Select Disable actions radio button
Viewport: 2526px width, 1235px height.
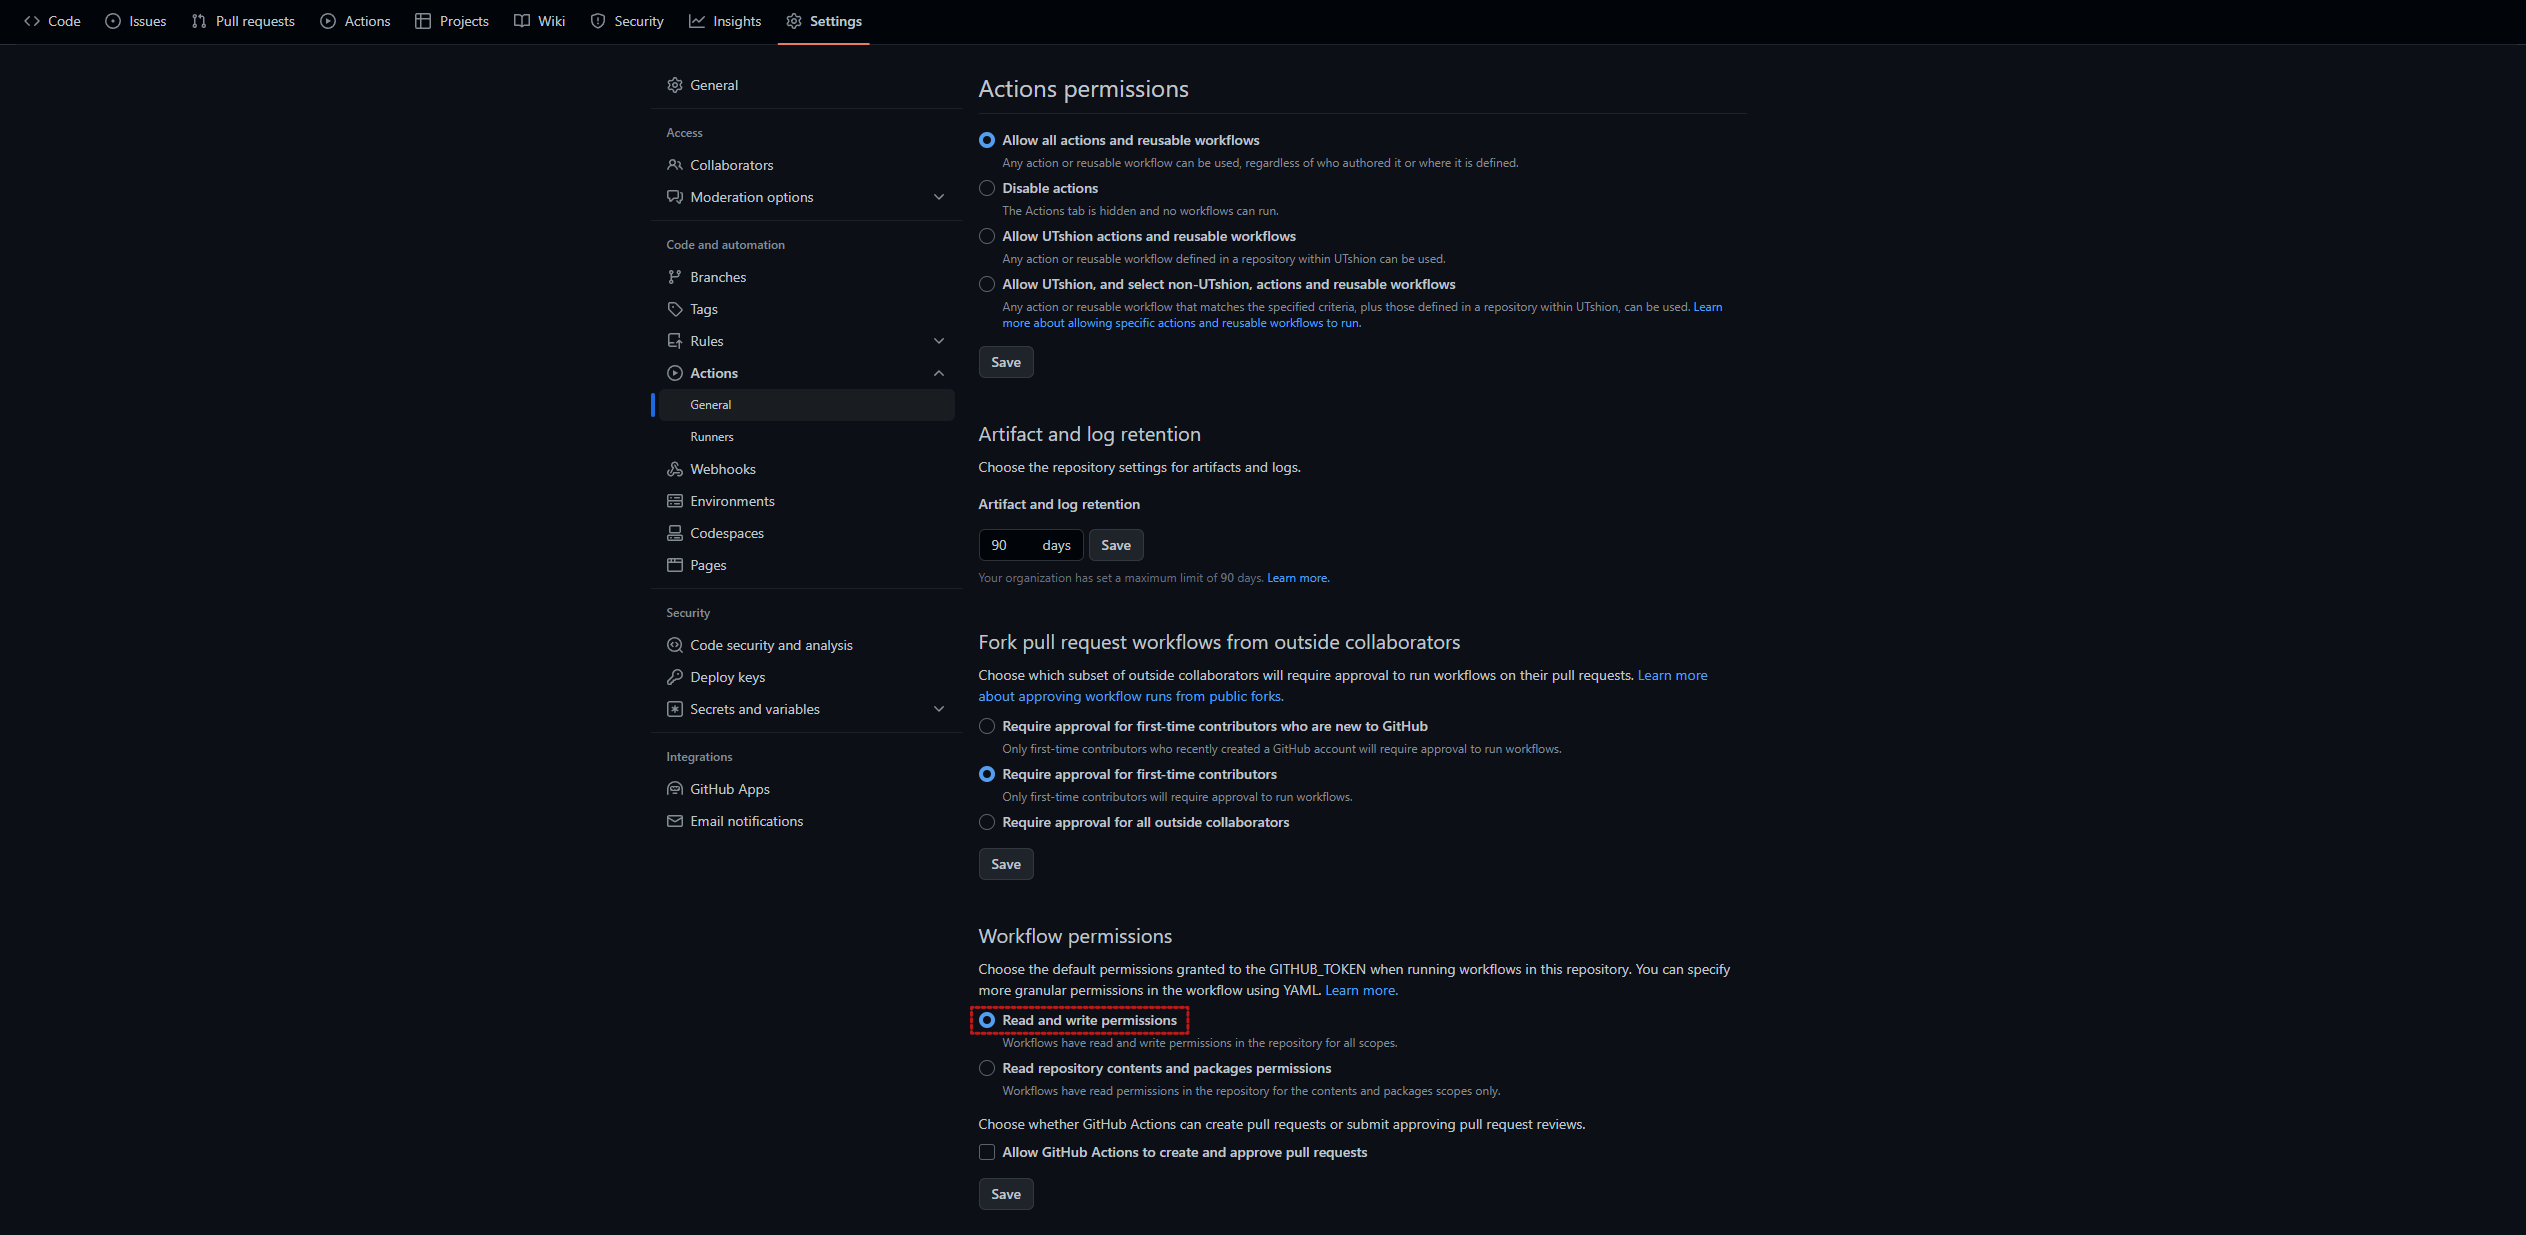pos(987,188)
